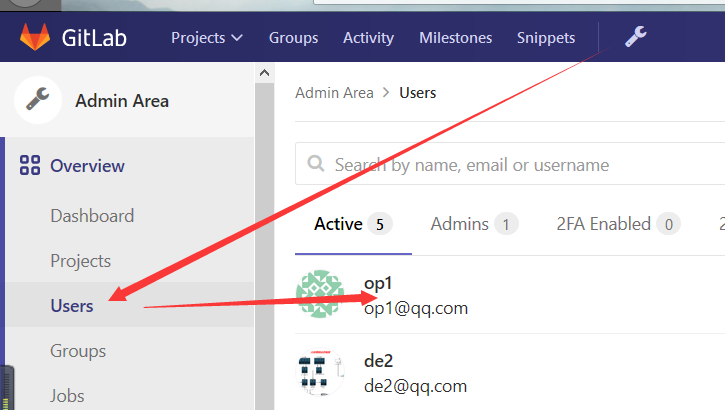Open de2 user avatar
The image size is (725, 410).
(320, 372)
